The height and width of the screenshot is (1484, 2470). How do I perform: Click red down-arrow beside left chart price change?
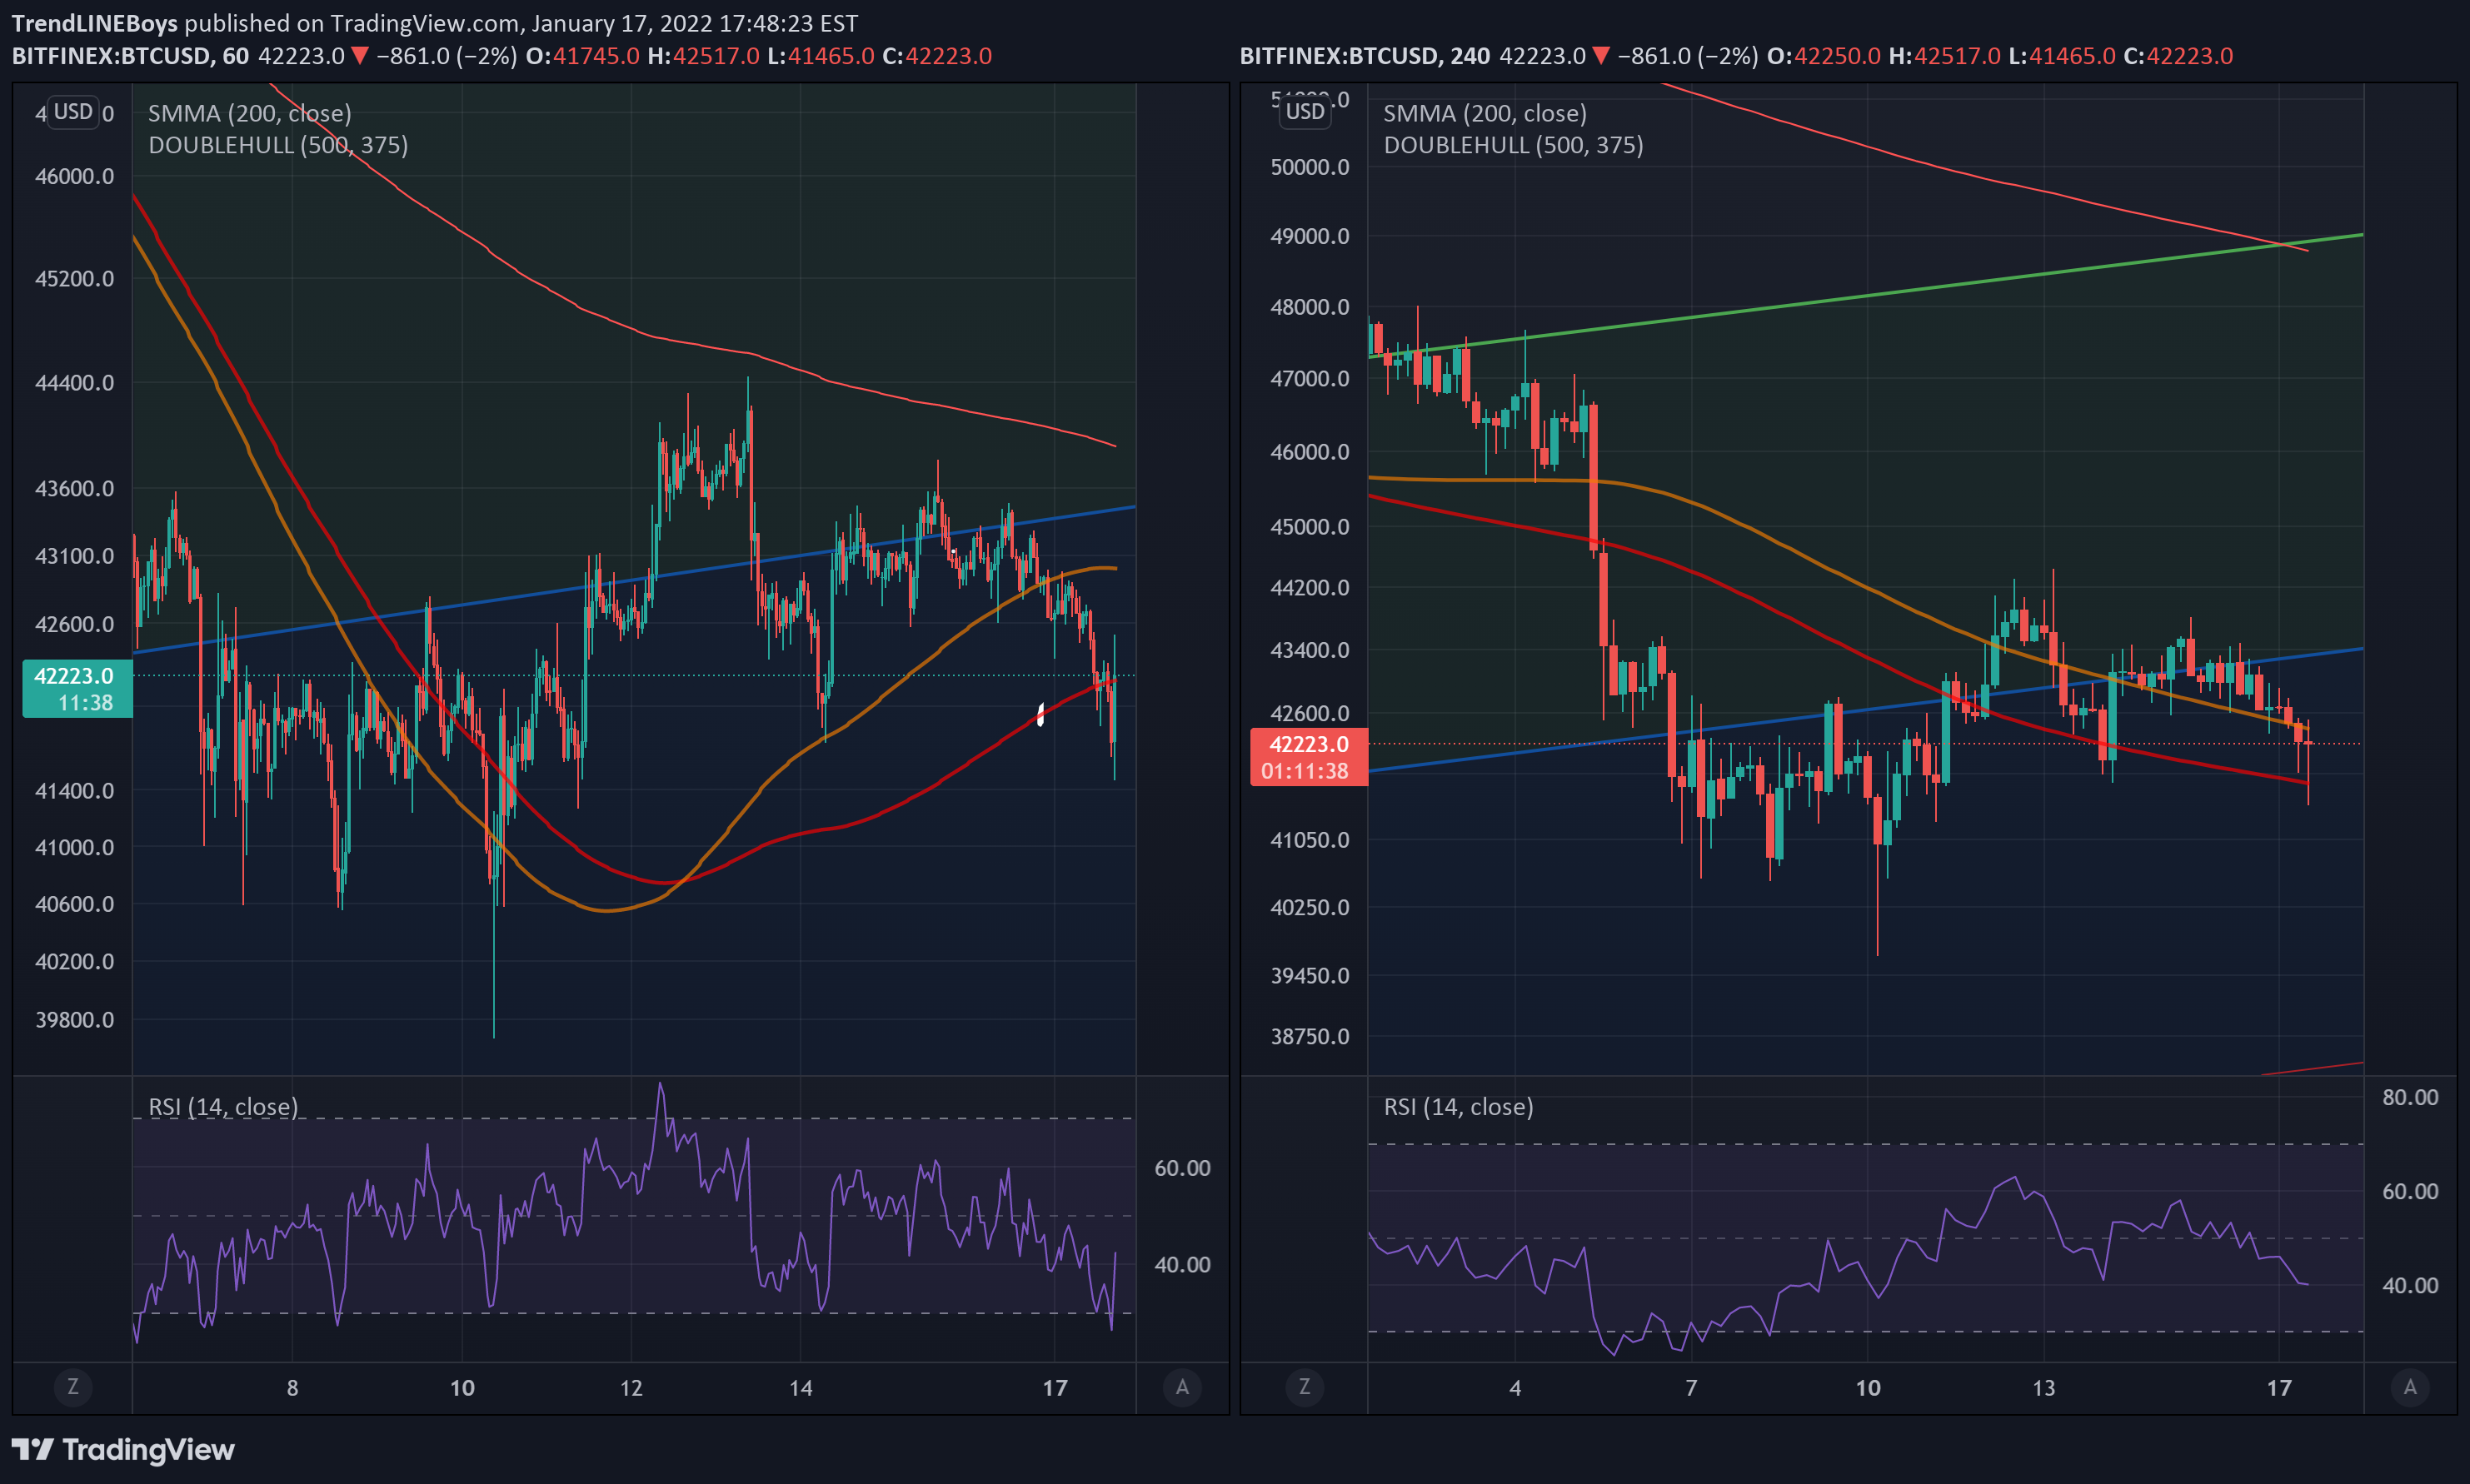coord(360,56)
